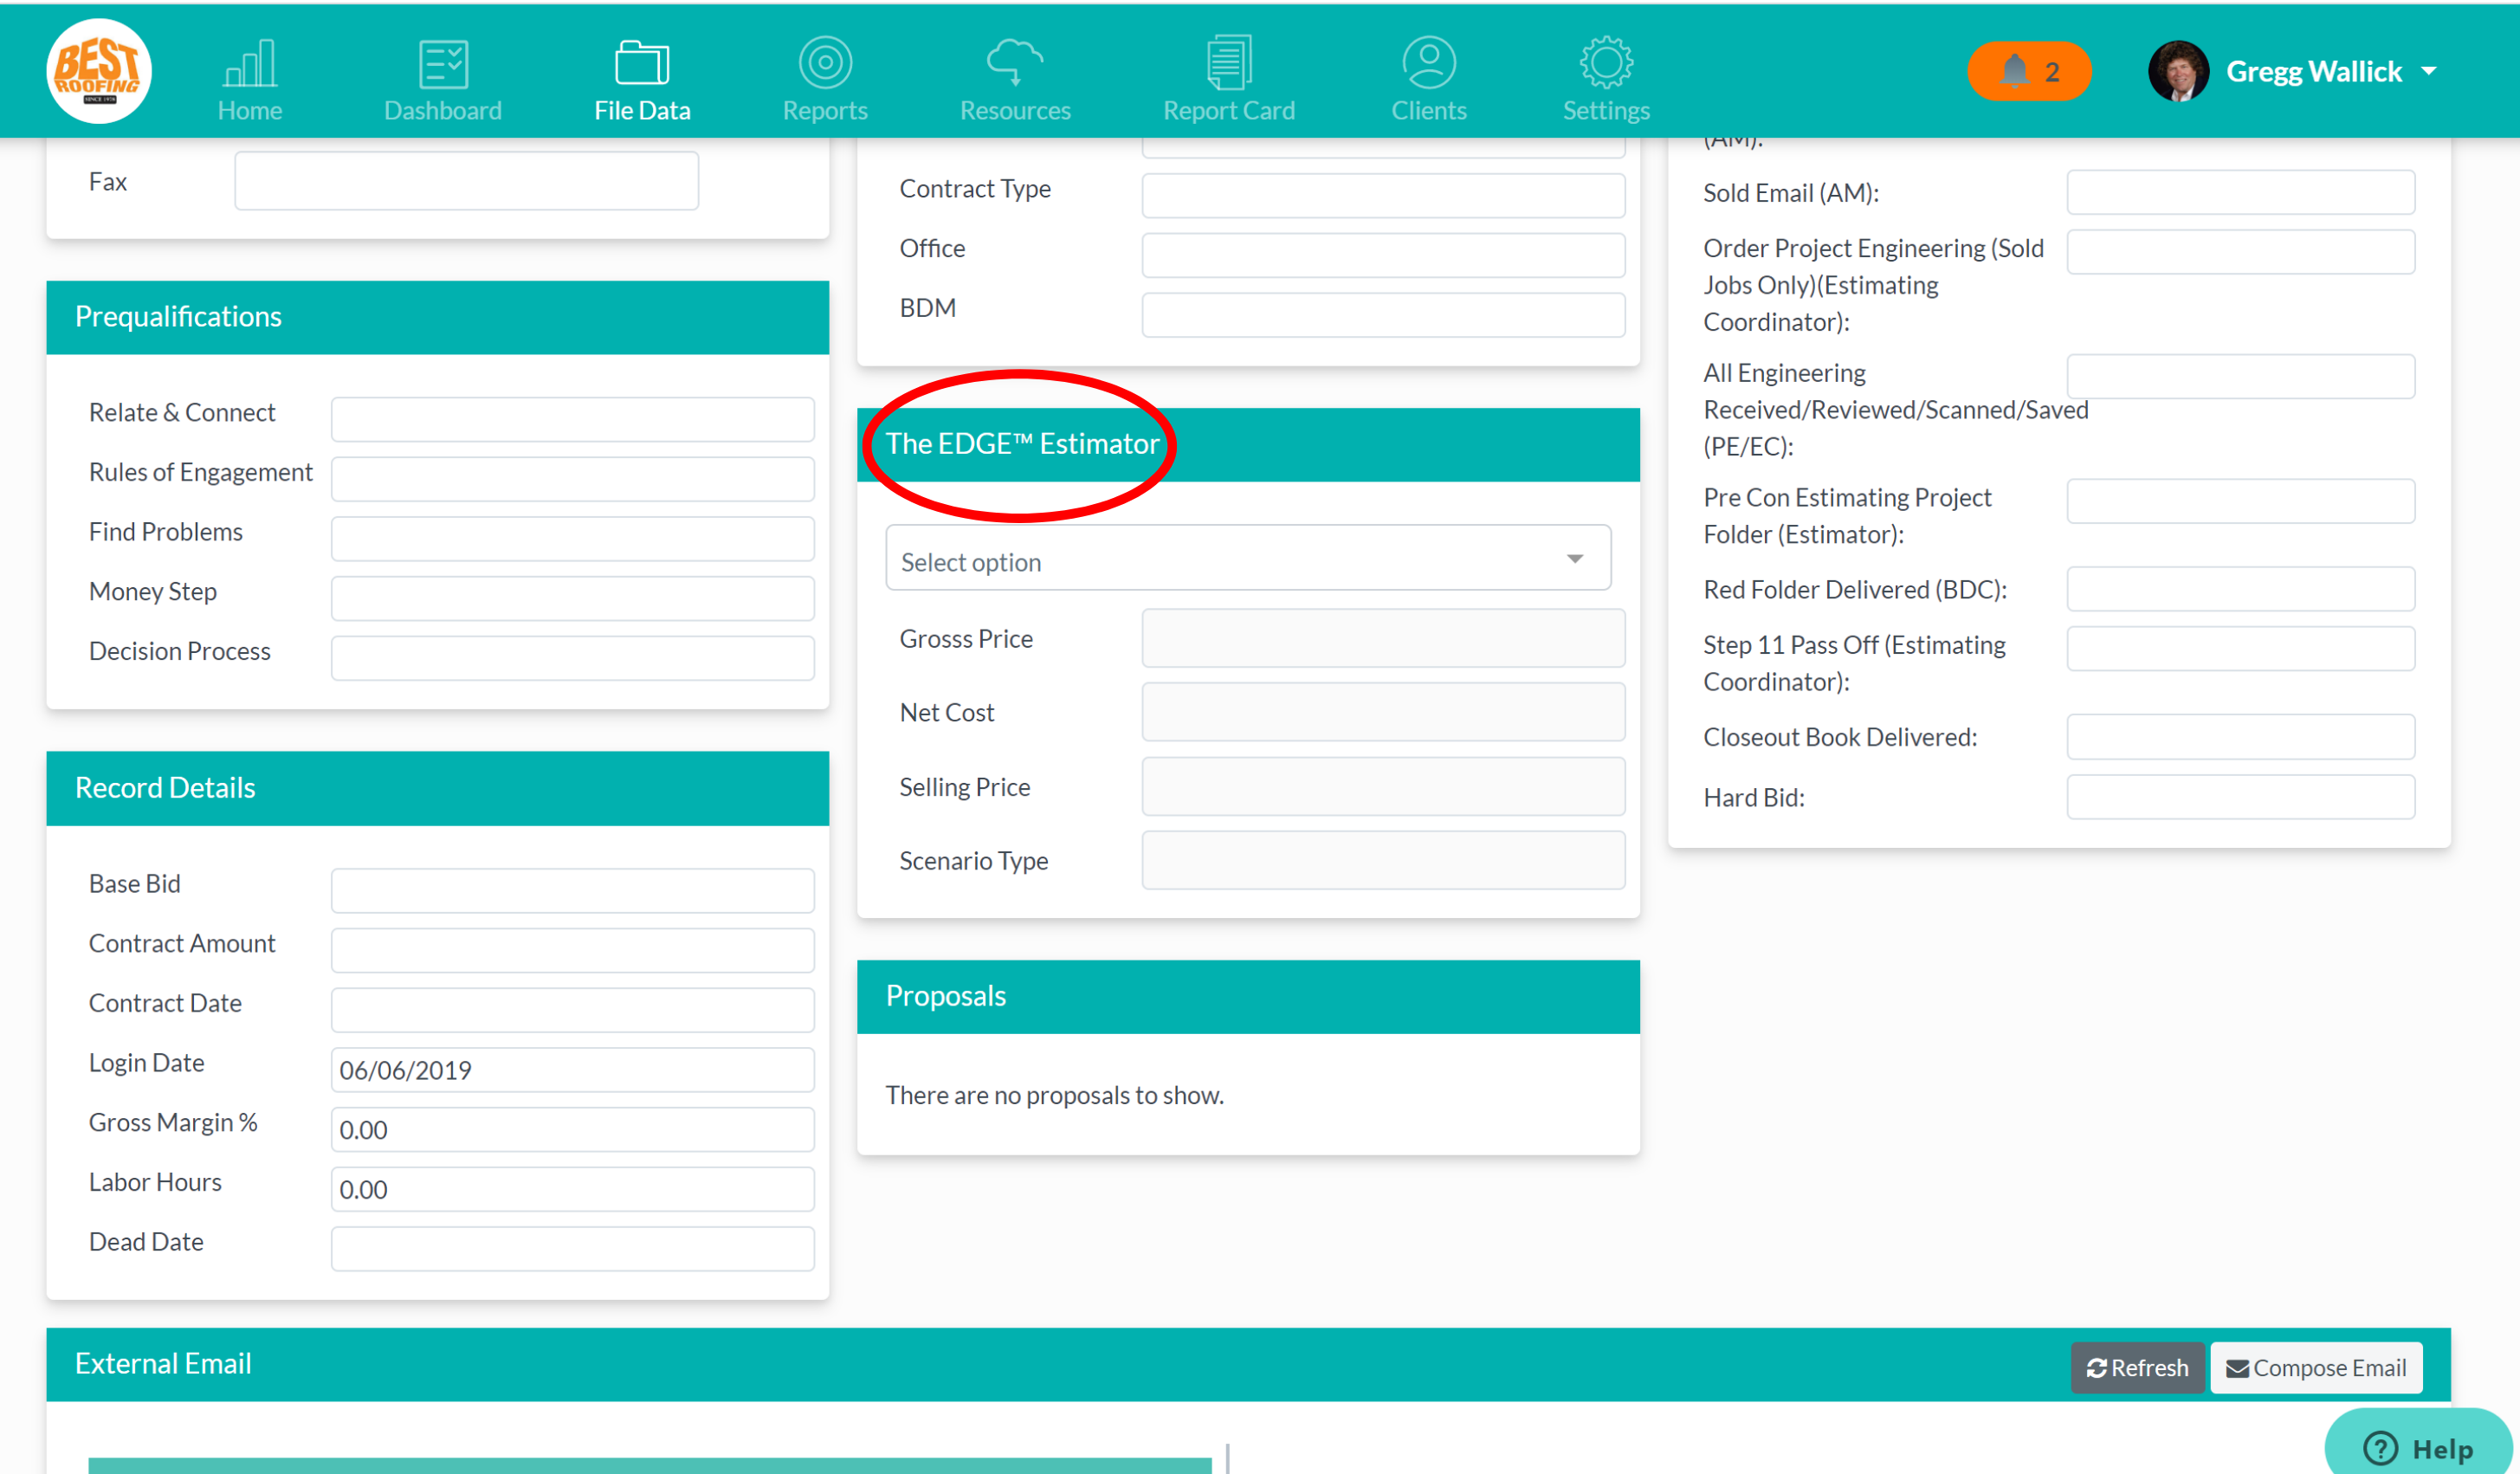Go to the Reports menu label
This screenshot has height=1474, width=2520.
[x=825, y=110]
